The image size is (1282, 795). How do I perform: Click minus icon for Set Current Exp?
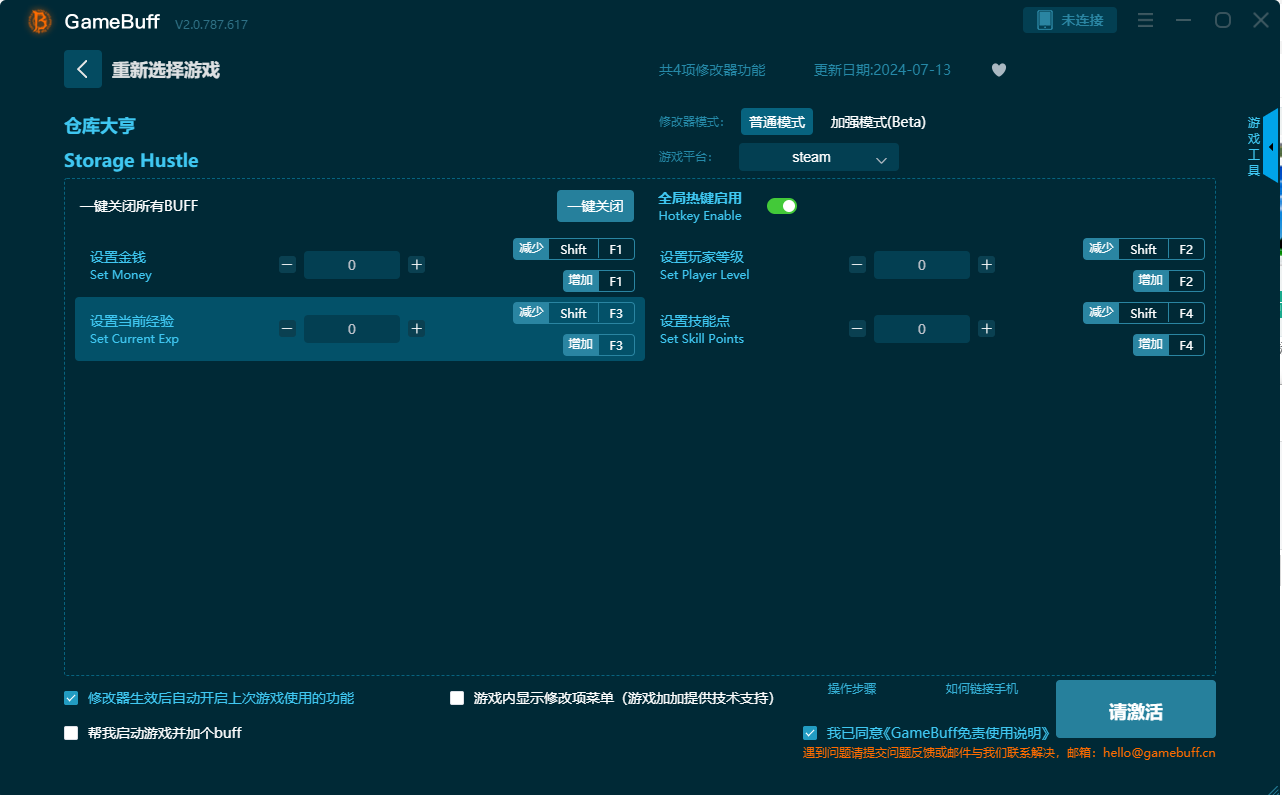point(287,329)
